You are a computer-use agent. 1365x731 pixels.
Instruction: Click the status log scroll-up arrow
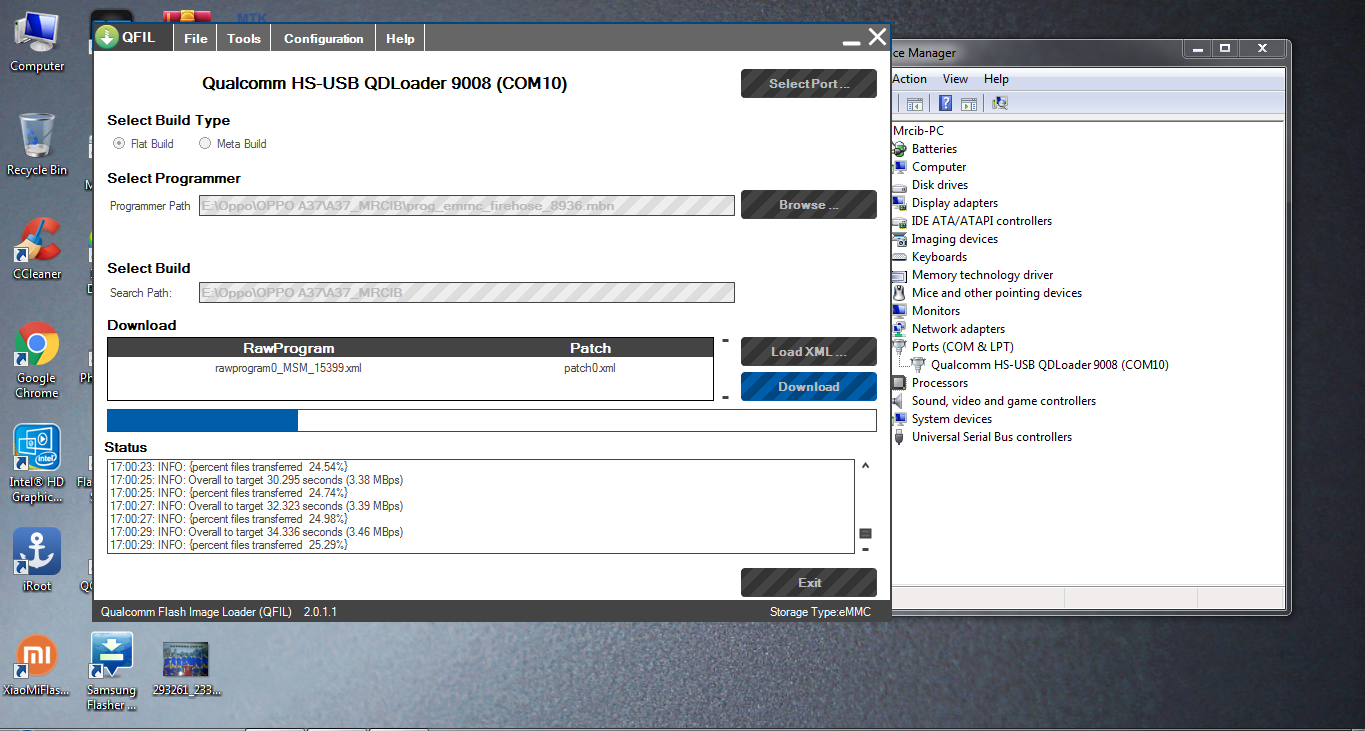pyautogui.click(x=866, y=465)
